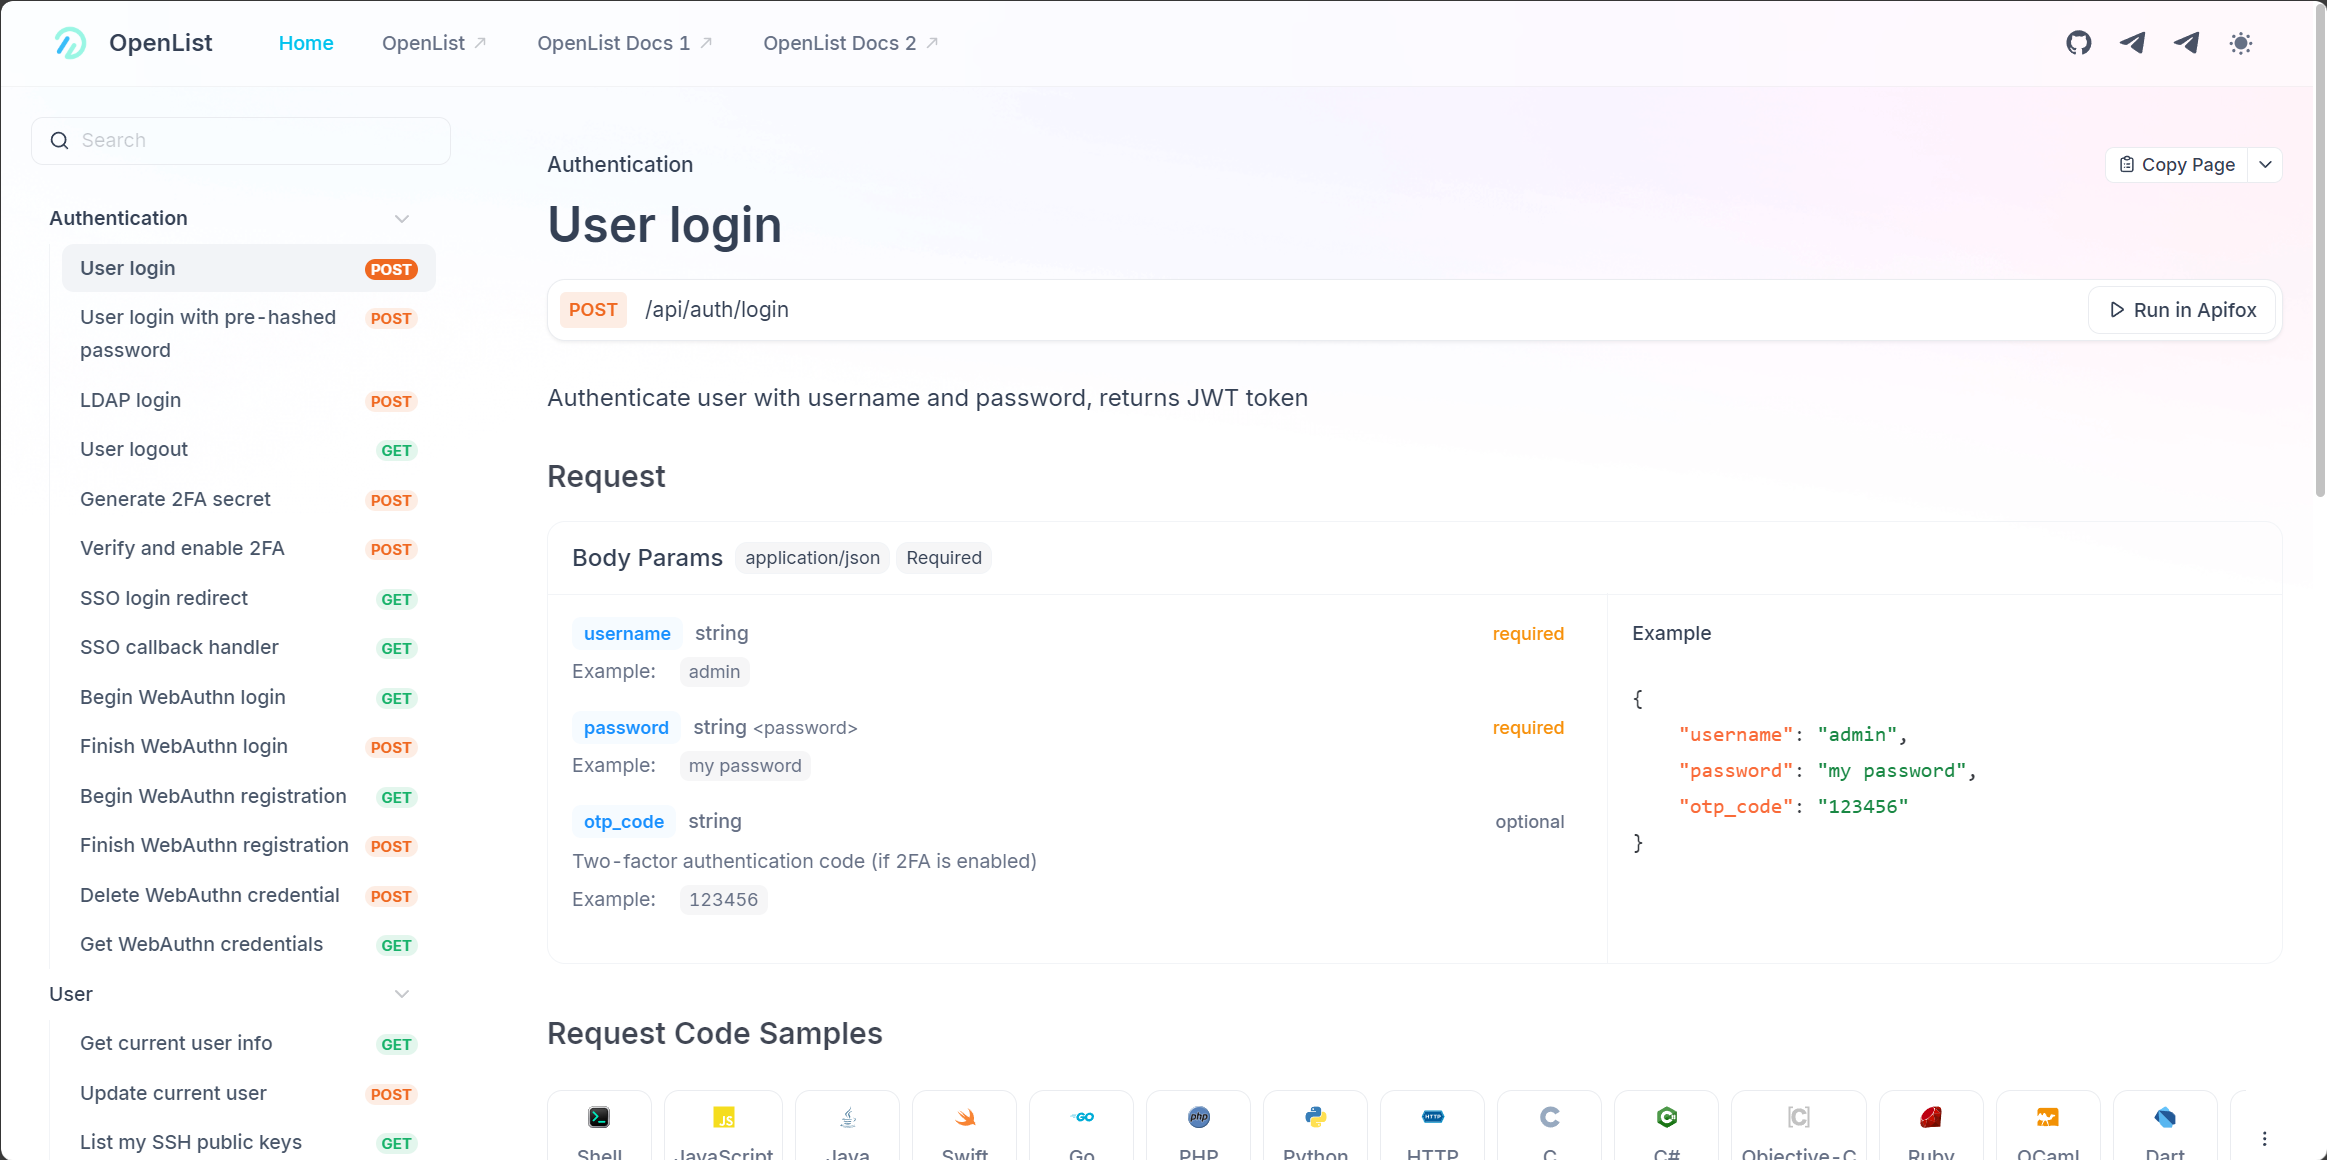Viewport: 2327px width, 1160px height.
Task: Go to the Home nav tab
Action: [306, 43]
